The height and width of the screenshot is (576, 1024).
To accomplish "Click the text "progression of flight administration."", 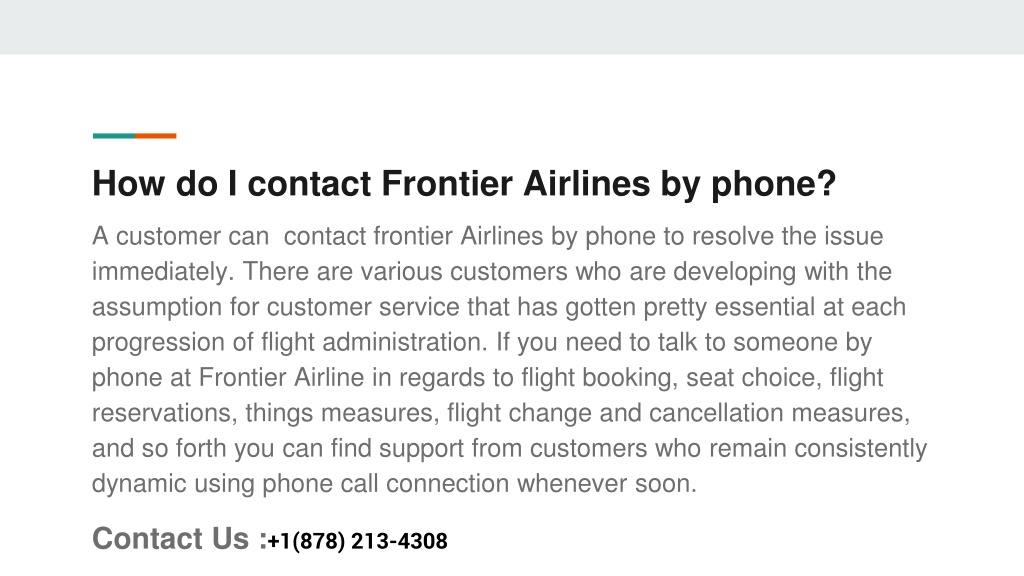I will coord(289,343).
